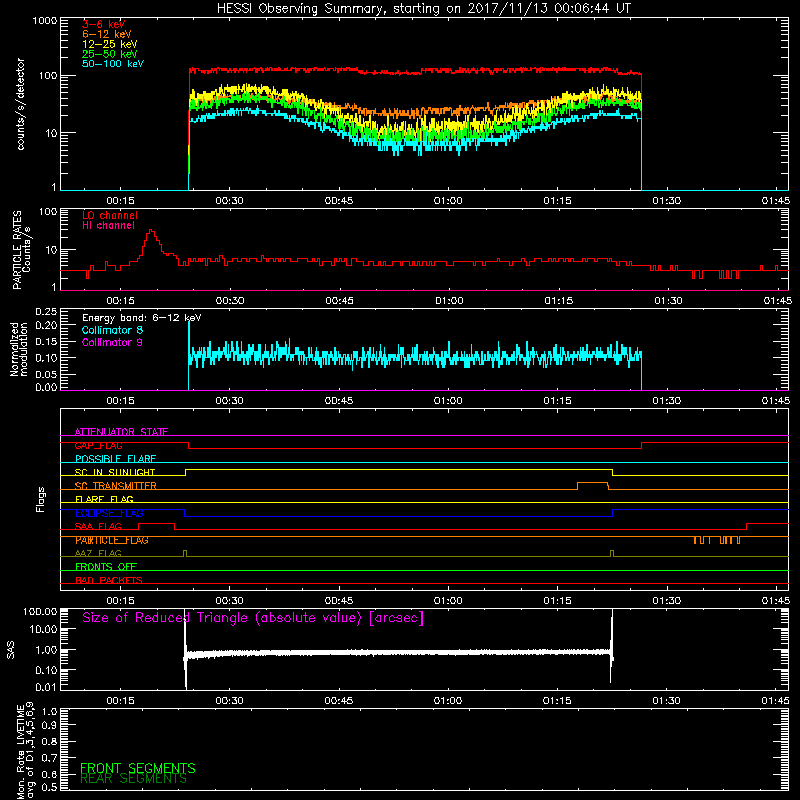Click the REAR SEGMENTS legend label
Image resolution: width=800 pixels, height=800 pixels.
pos(134,779)
